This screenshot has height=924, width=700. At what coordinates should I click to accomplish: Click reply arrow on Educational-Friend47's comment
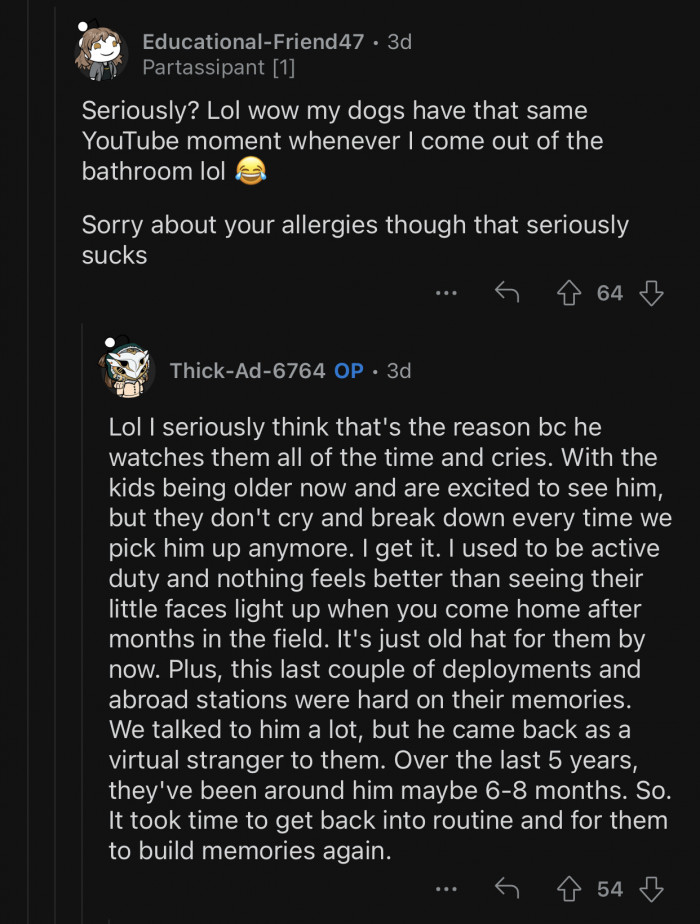coord(507,293)
